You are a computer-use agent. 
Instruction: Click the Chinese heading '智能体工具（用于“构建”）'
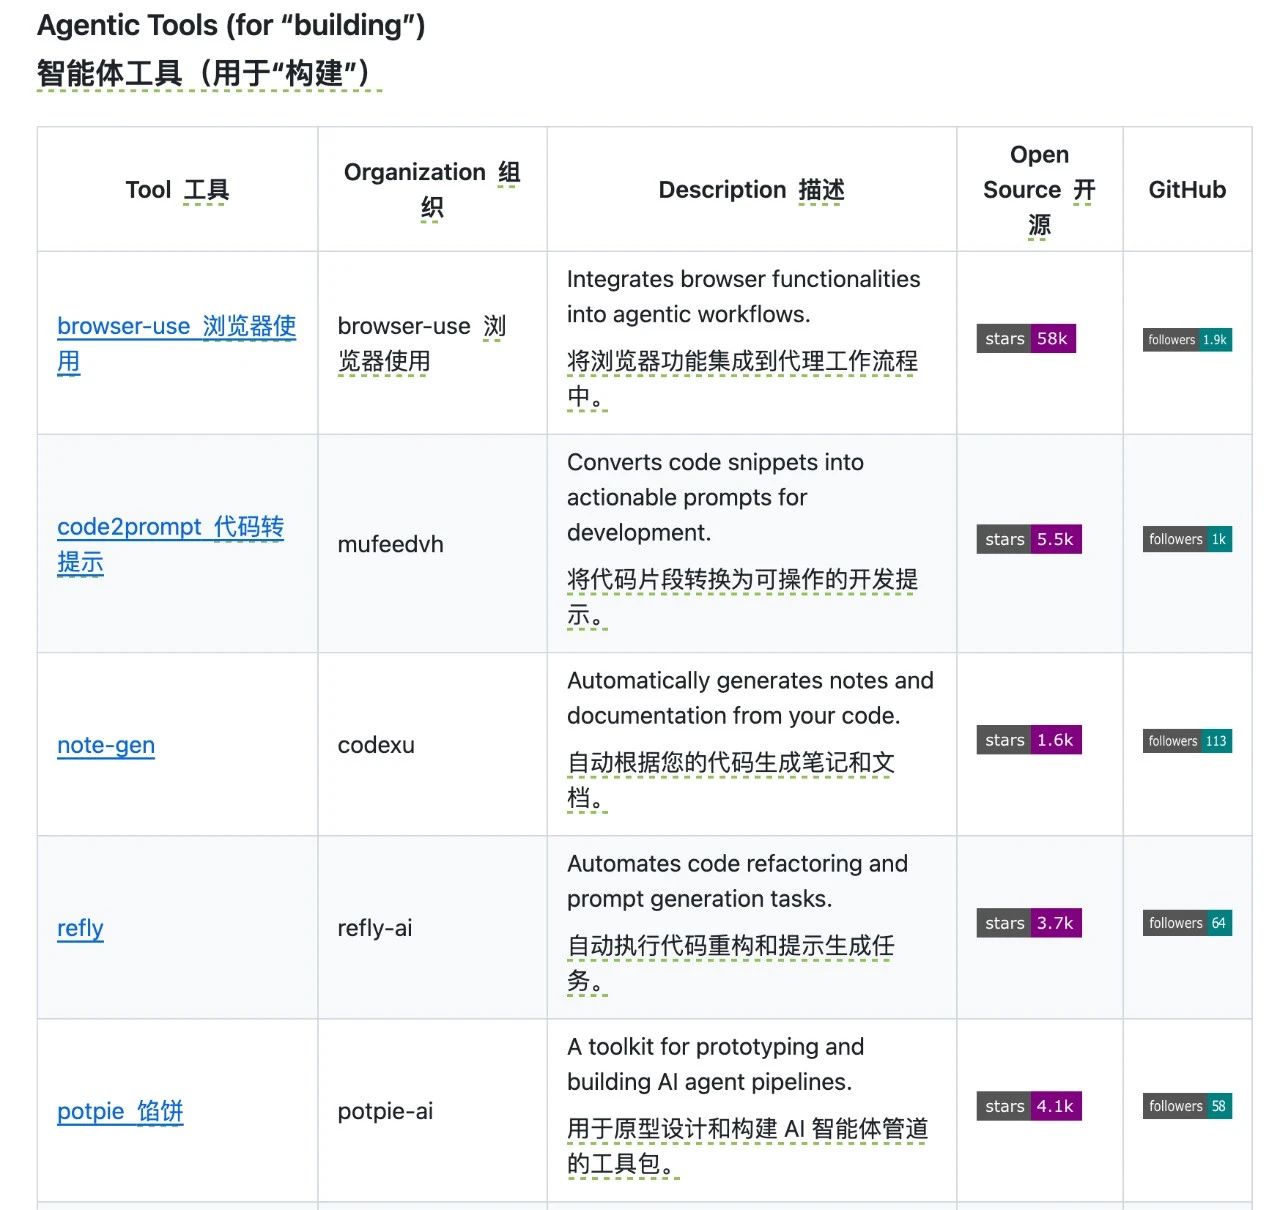coord(208,73)
